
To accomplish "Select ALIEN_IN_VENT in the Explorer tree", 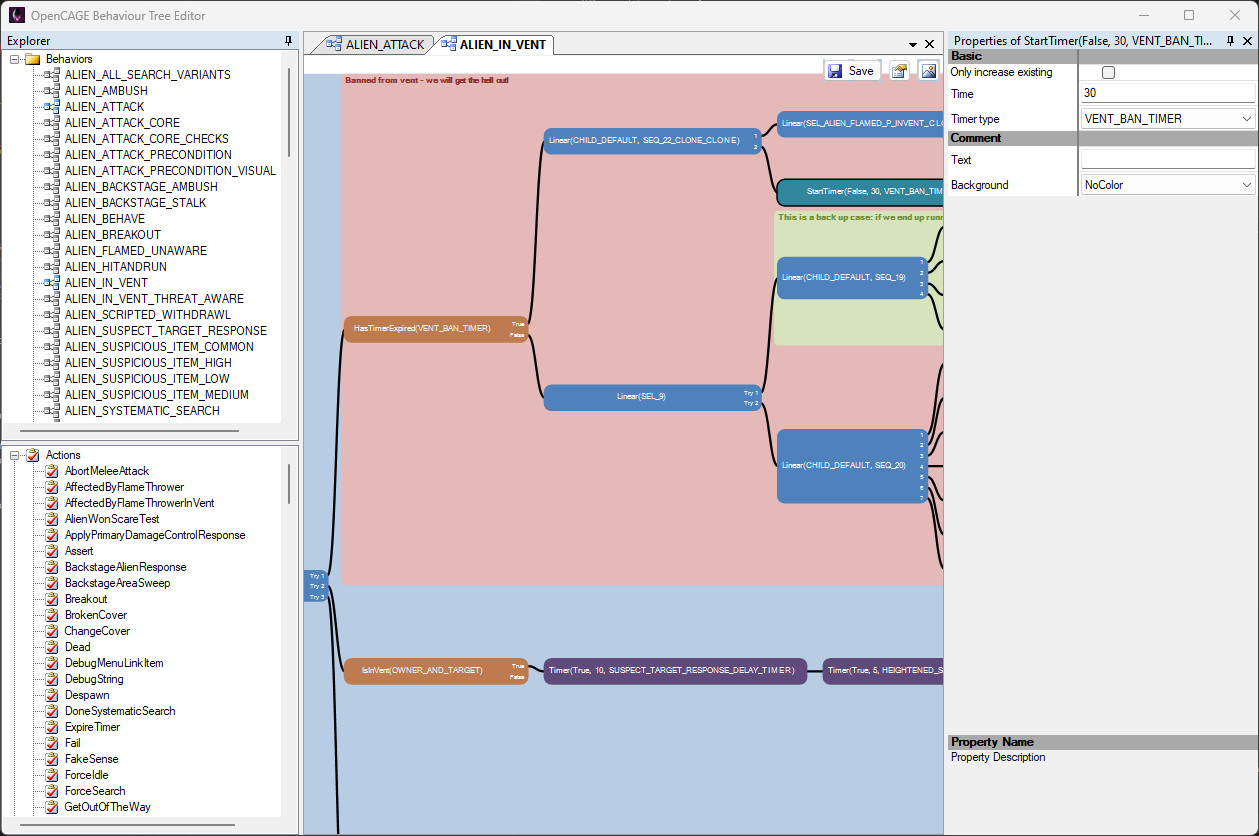I will coord(106,283).
